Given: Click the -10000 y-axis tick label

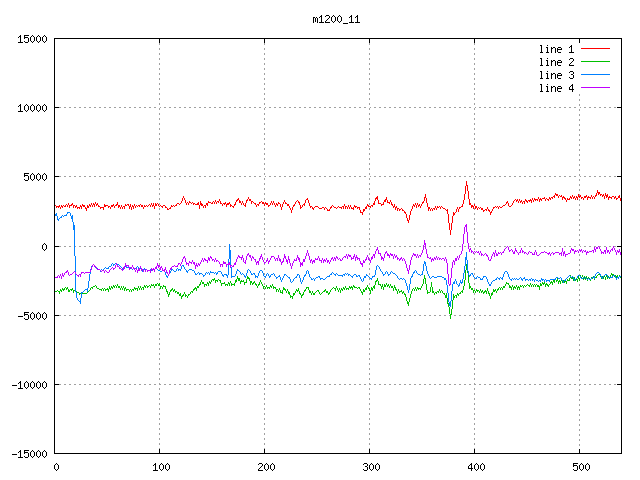Looking at the screenshot, I should [x=27, y=385].
